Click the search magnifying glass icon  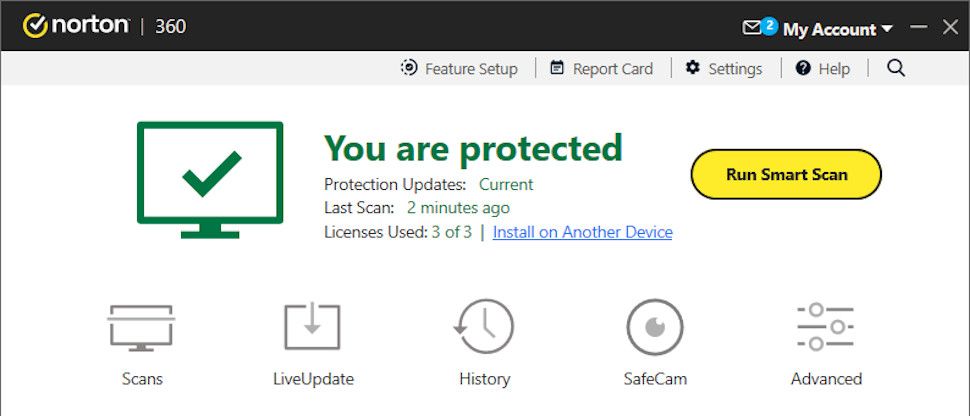[896, 68]
